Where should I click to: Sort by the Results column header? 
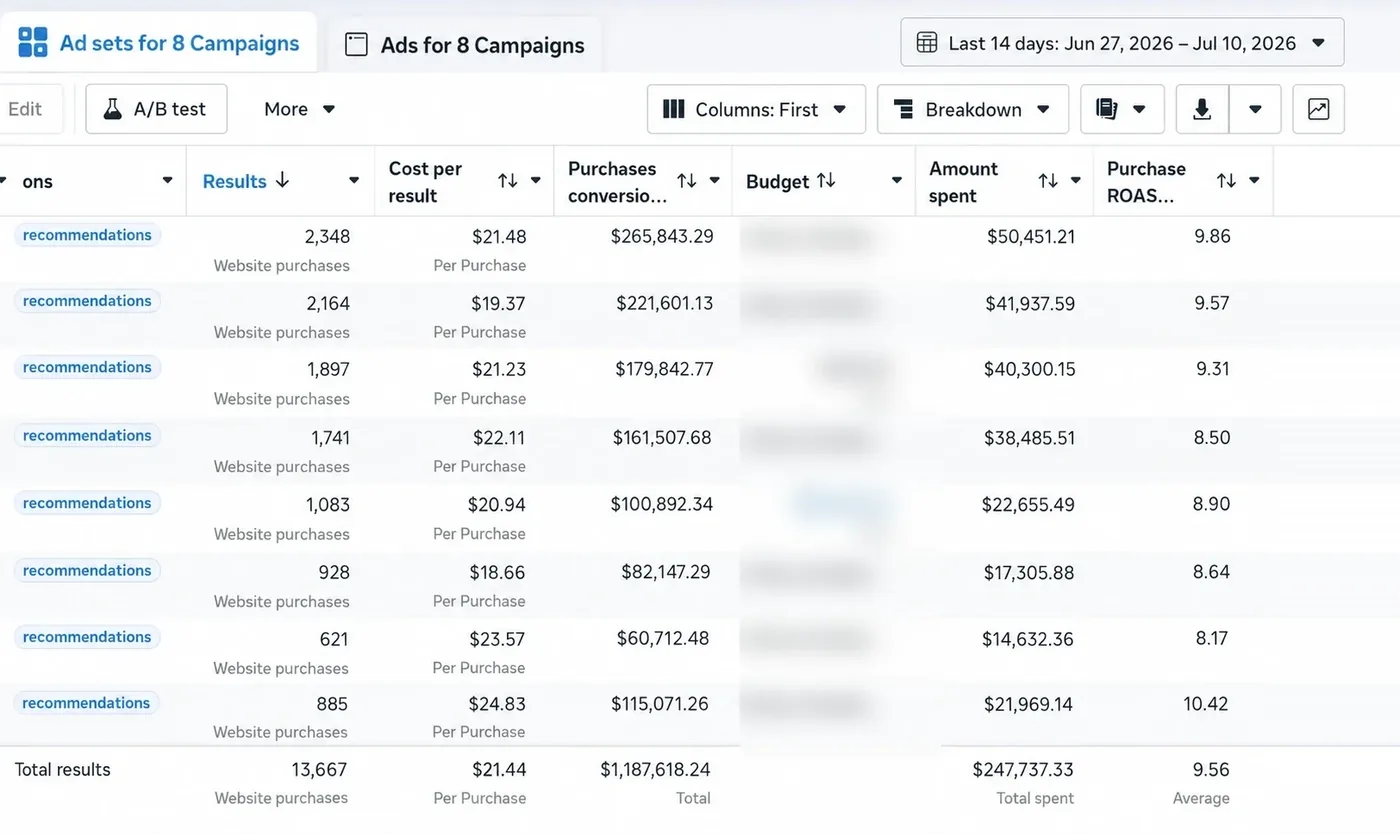click(246, 181)
